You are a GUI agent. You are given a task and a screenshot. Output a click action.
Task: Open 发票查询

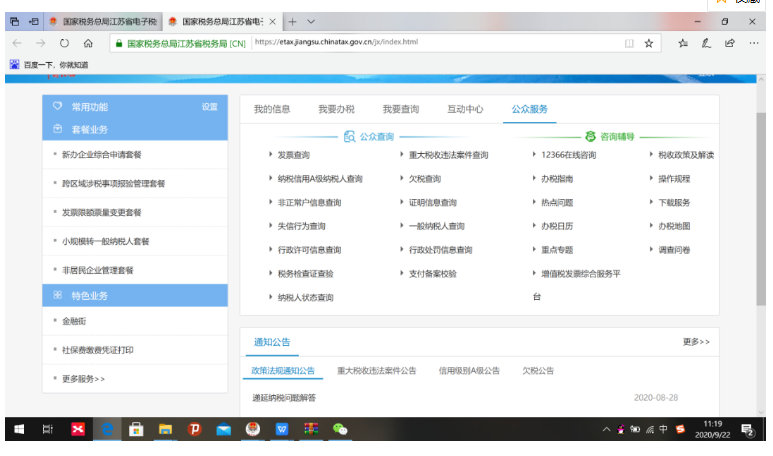[x=294, y=155]
